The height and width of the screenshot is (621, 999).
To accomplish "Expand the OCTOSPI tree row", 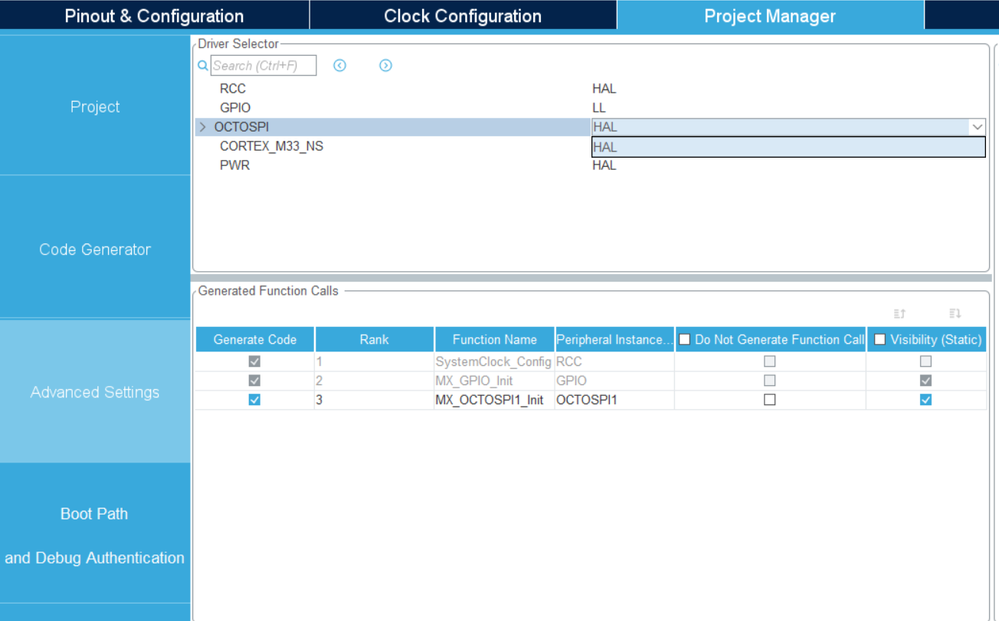I will coord(203,127).
